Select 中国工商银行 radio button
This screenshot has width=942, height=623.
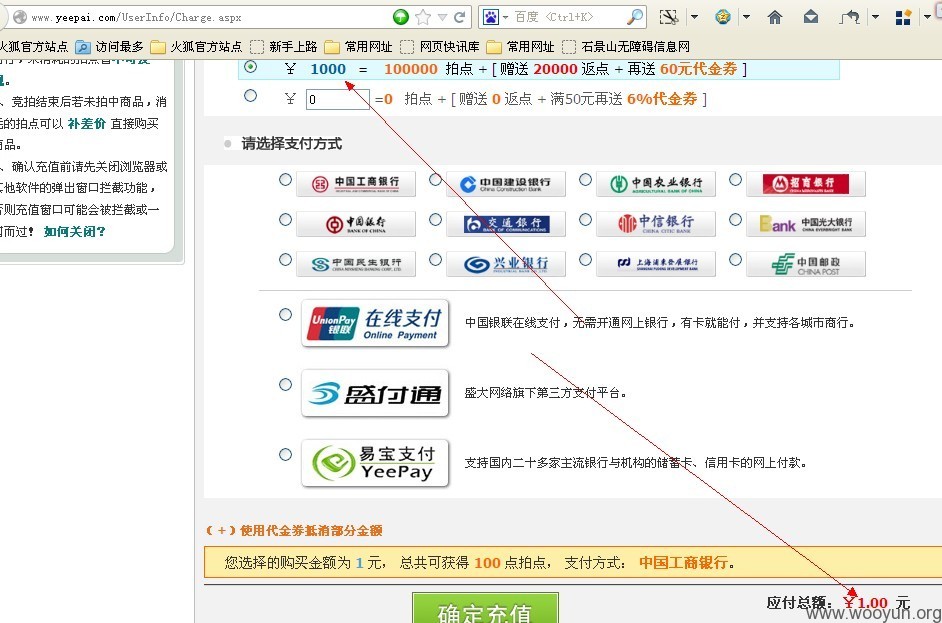(285, 180)
